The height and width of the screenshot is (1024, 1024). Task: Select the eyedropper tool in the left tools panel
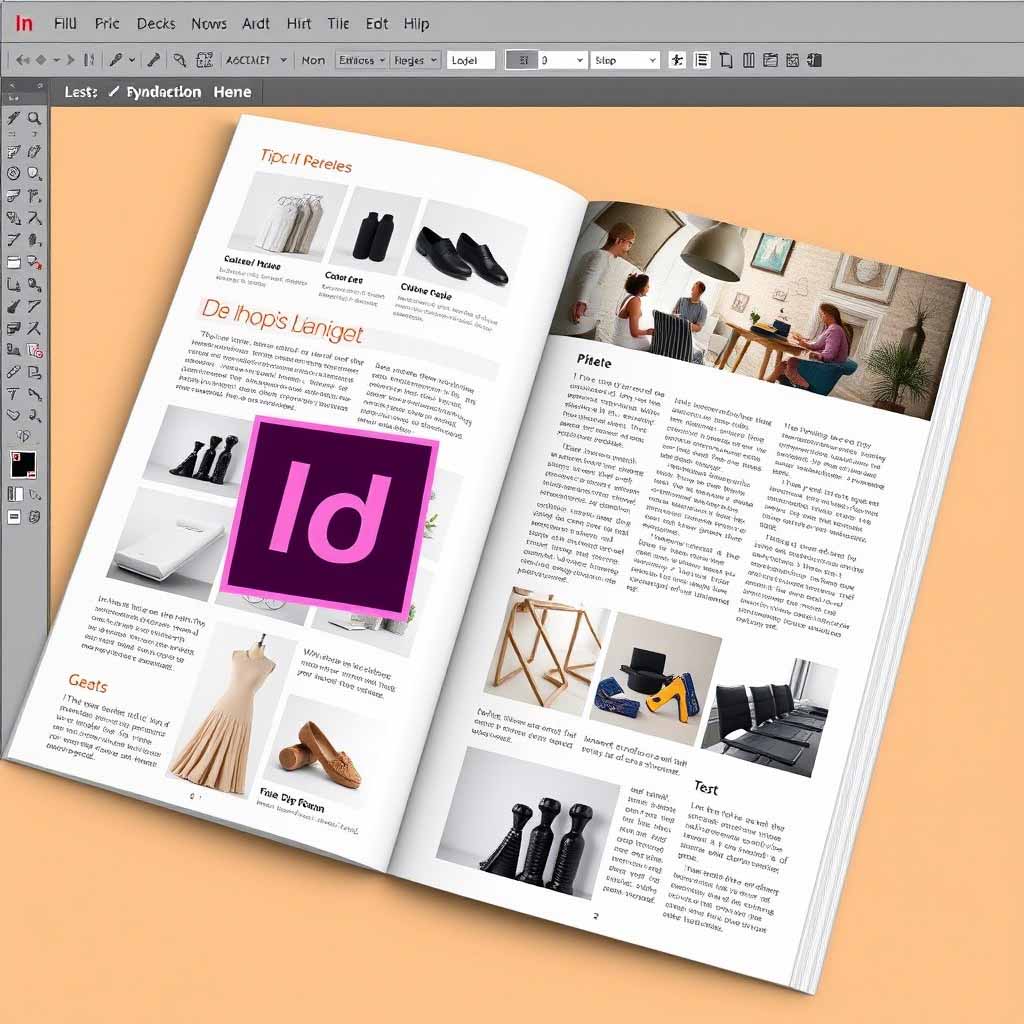[13, 372]
